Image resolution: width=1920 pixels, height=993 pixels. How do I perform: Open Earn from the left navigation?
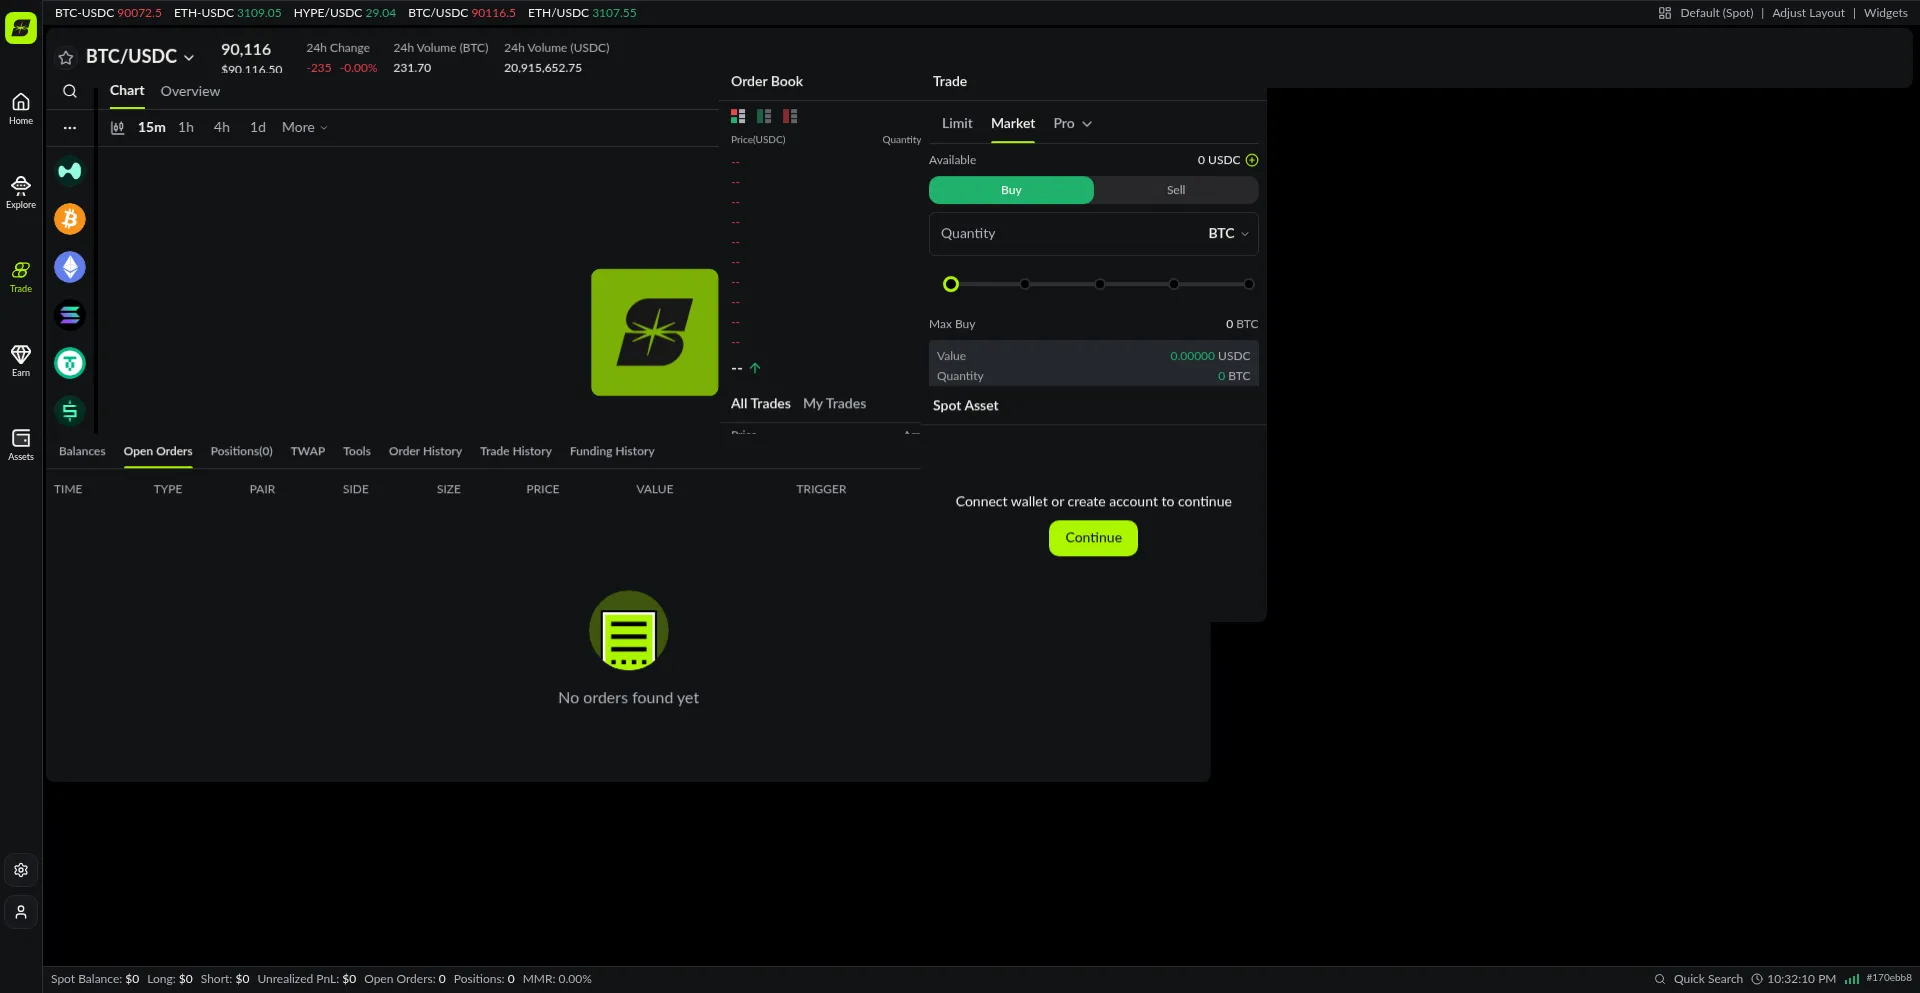coord(21,360)
